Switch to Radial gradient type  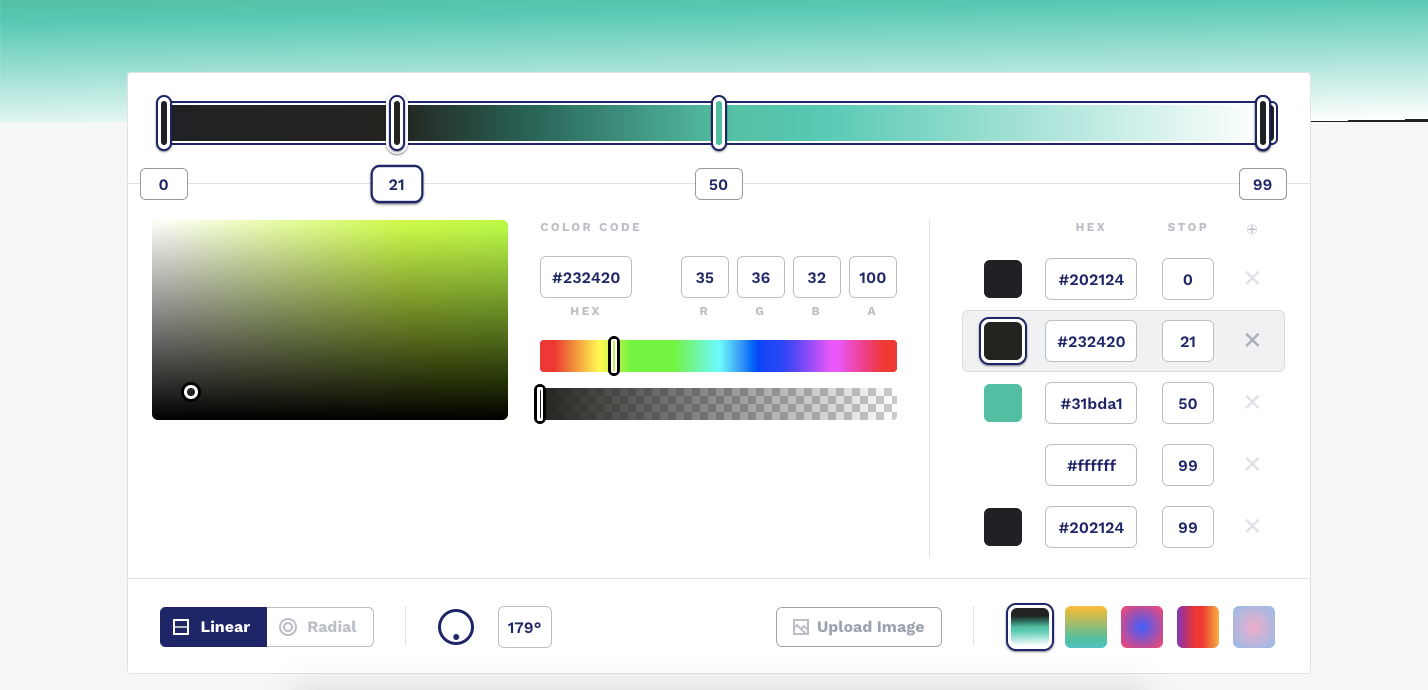pos(320,627)
